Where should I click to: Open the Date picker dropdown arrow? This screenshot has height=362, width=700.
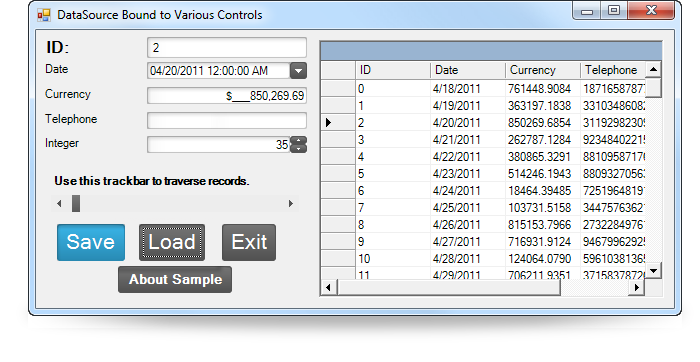point(298,71)
